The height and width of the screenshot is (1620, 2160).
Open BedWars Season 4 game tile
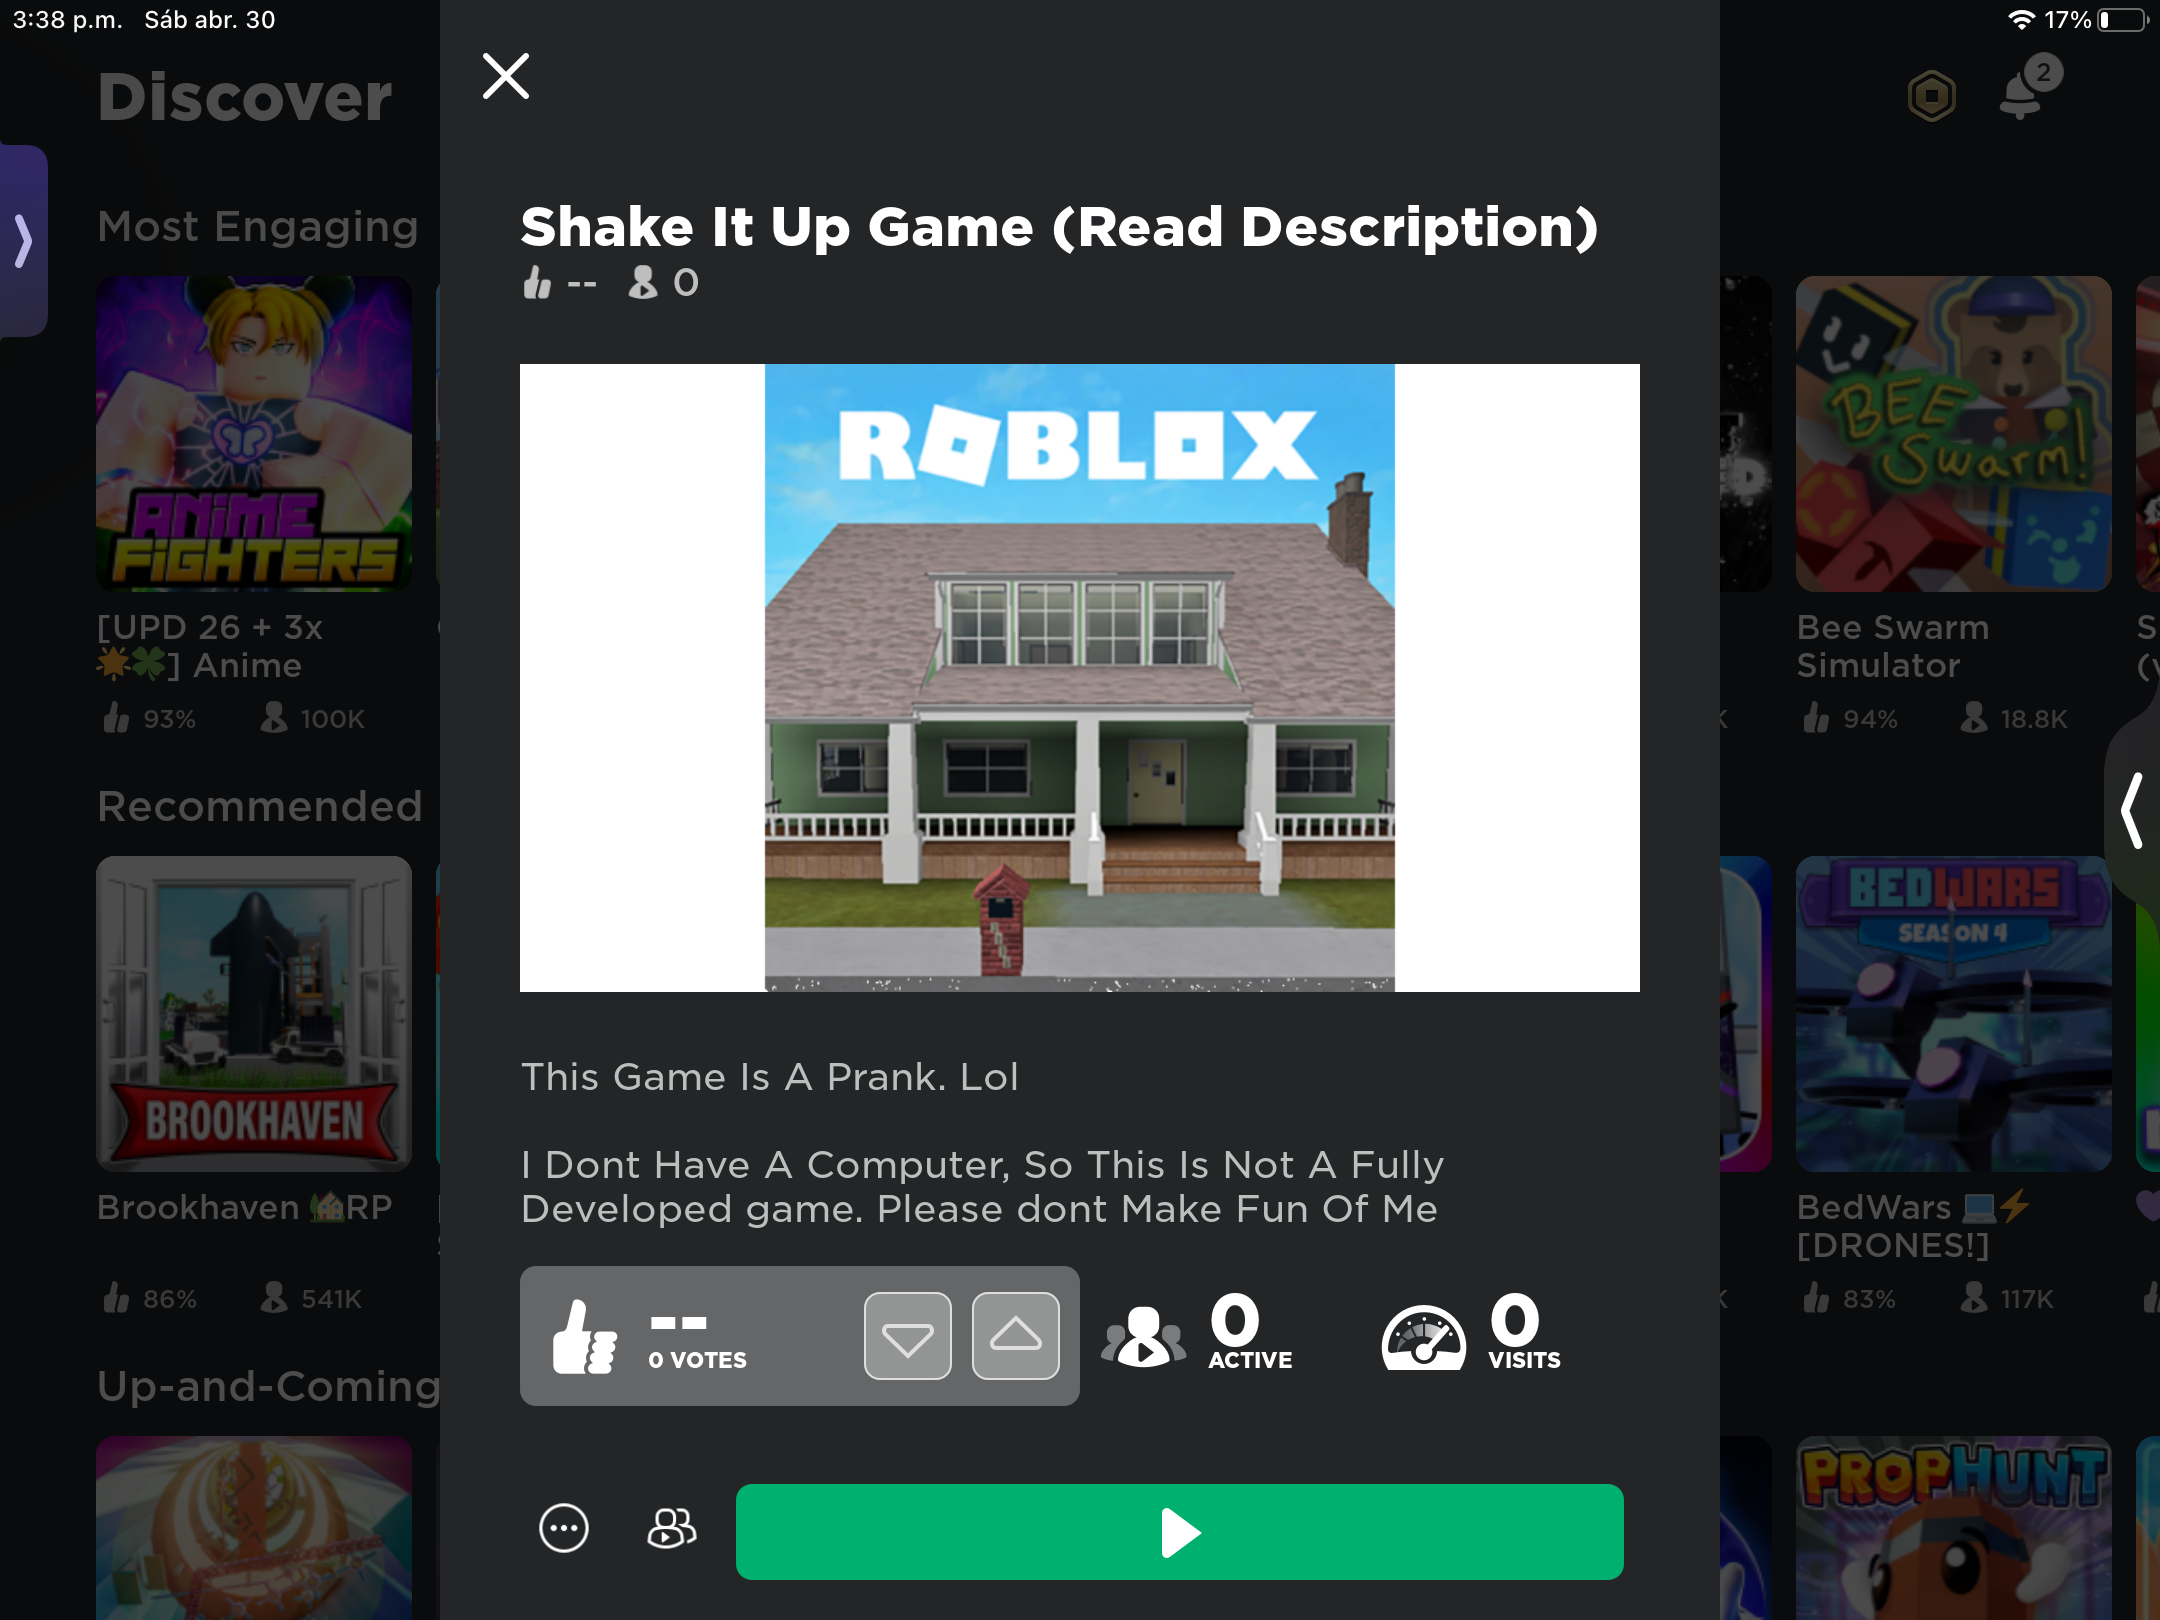point(1954,1014)
